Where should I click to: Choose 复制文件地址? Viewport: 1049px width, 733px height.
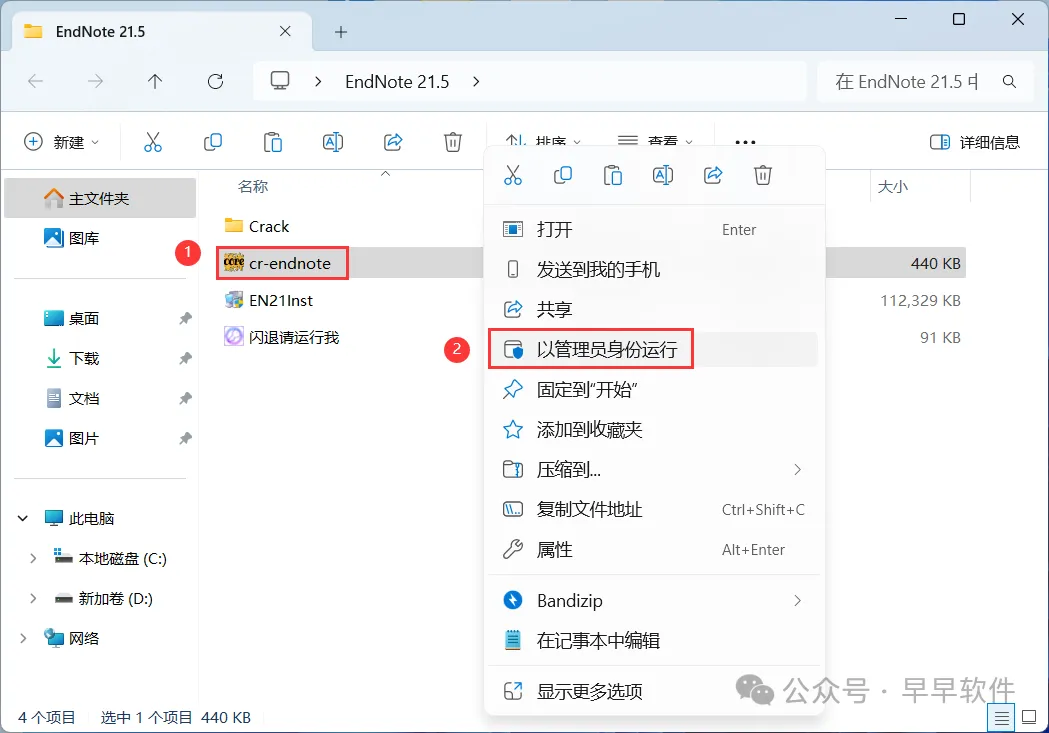point(654,510)
